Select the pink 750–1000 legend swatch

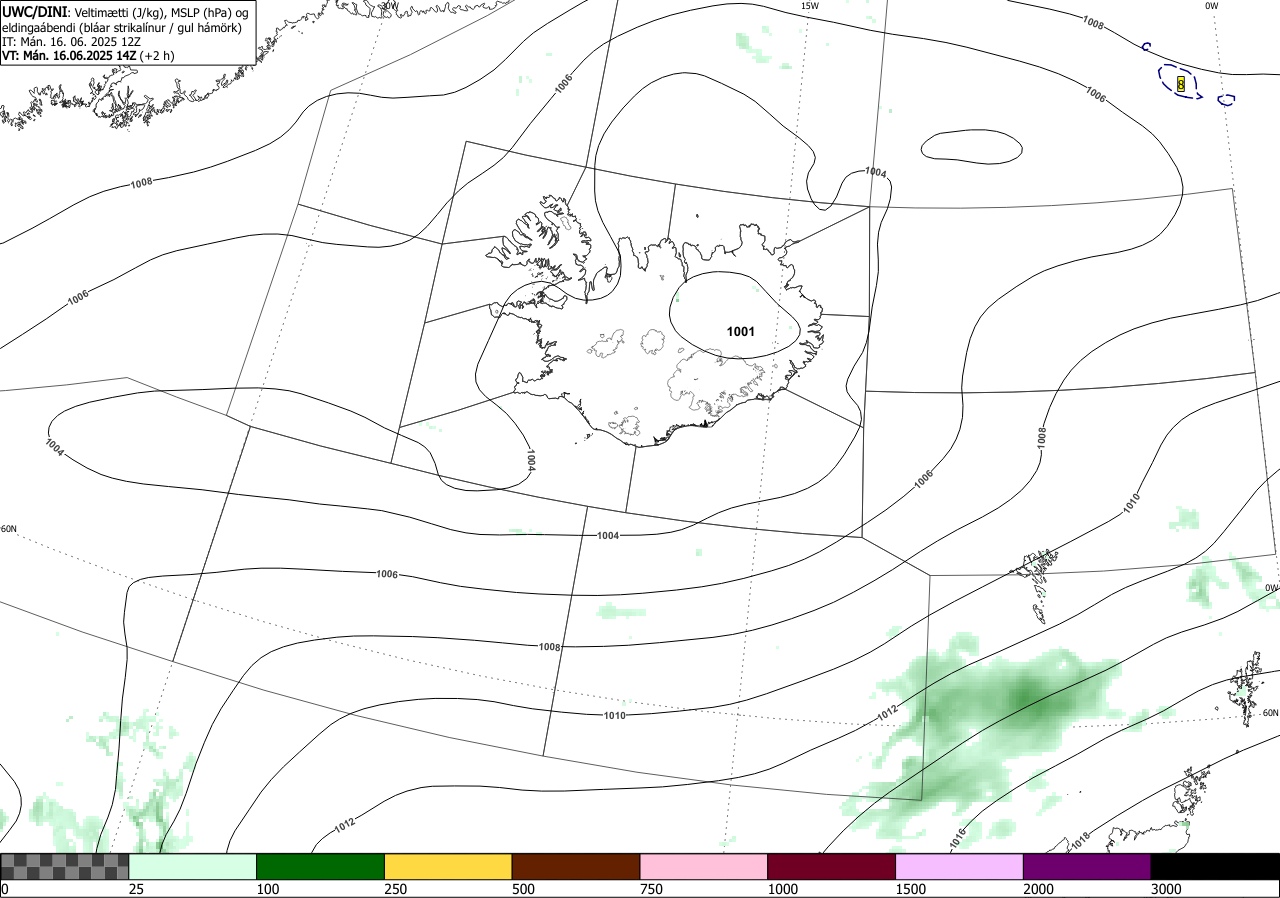[704, 866]
